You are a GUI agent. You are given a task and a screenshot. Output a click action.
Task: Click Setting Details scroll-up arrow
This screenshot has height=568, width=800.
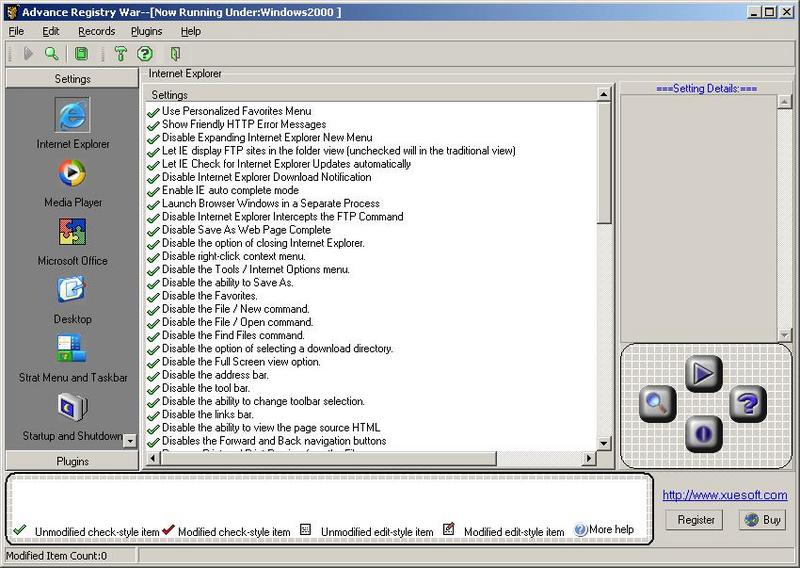click(784, 102)
